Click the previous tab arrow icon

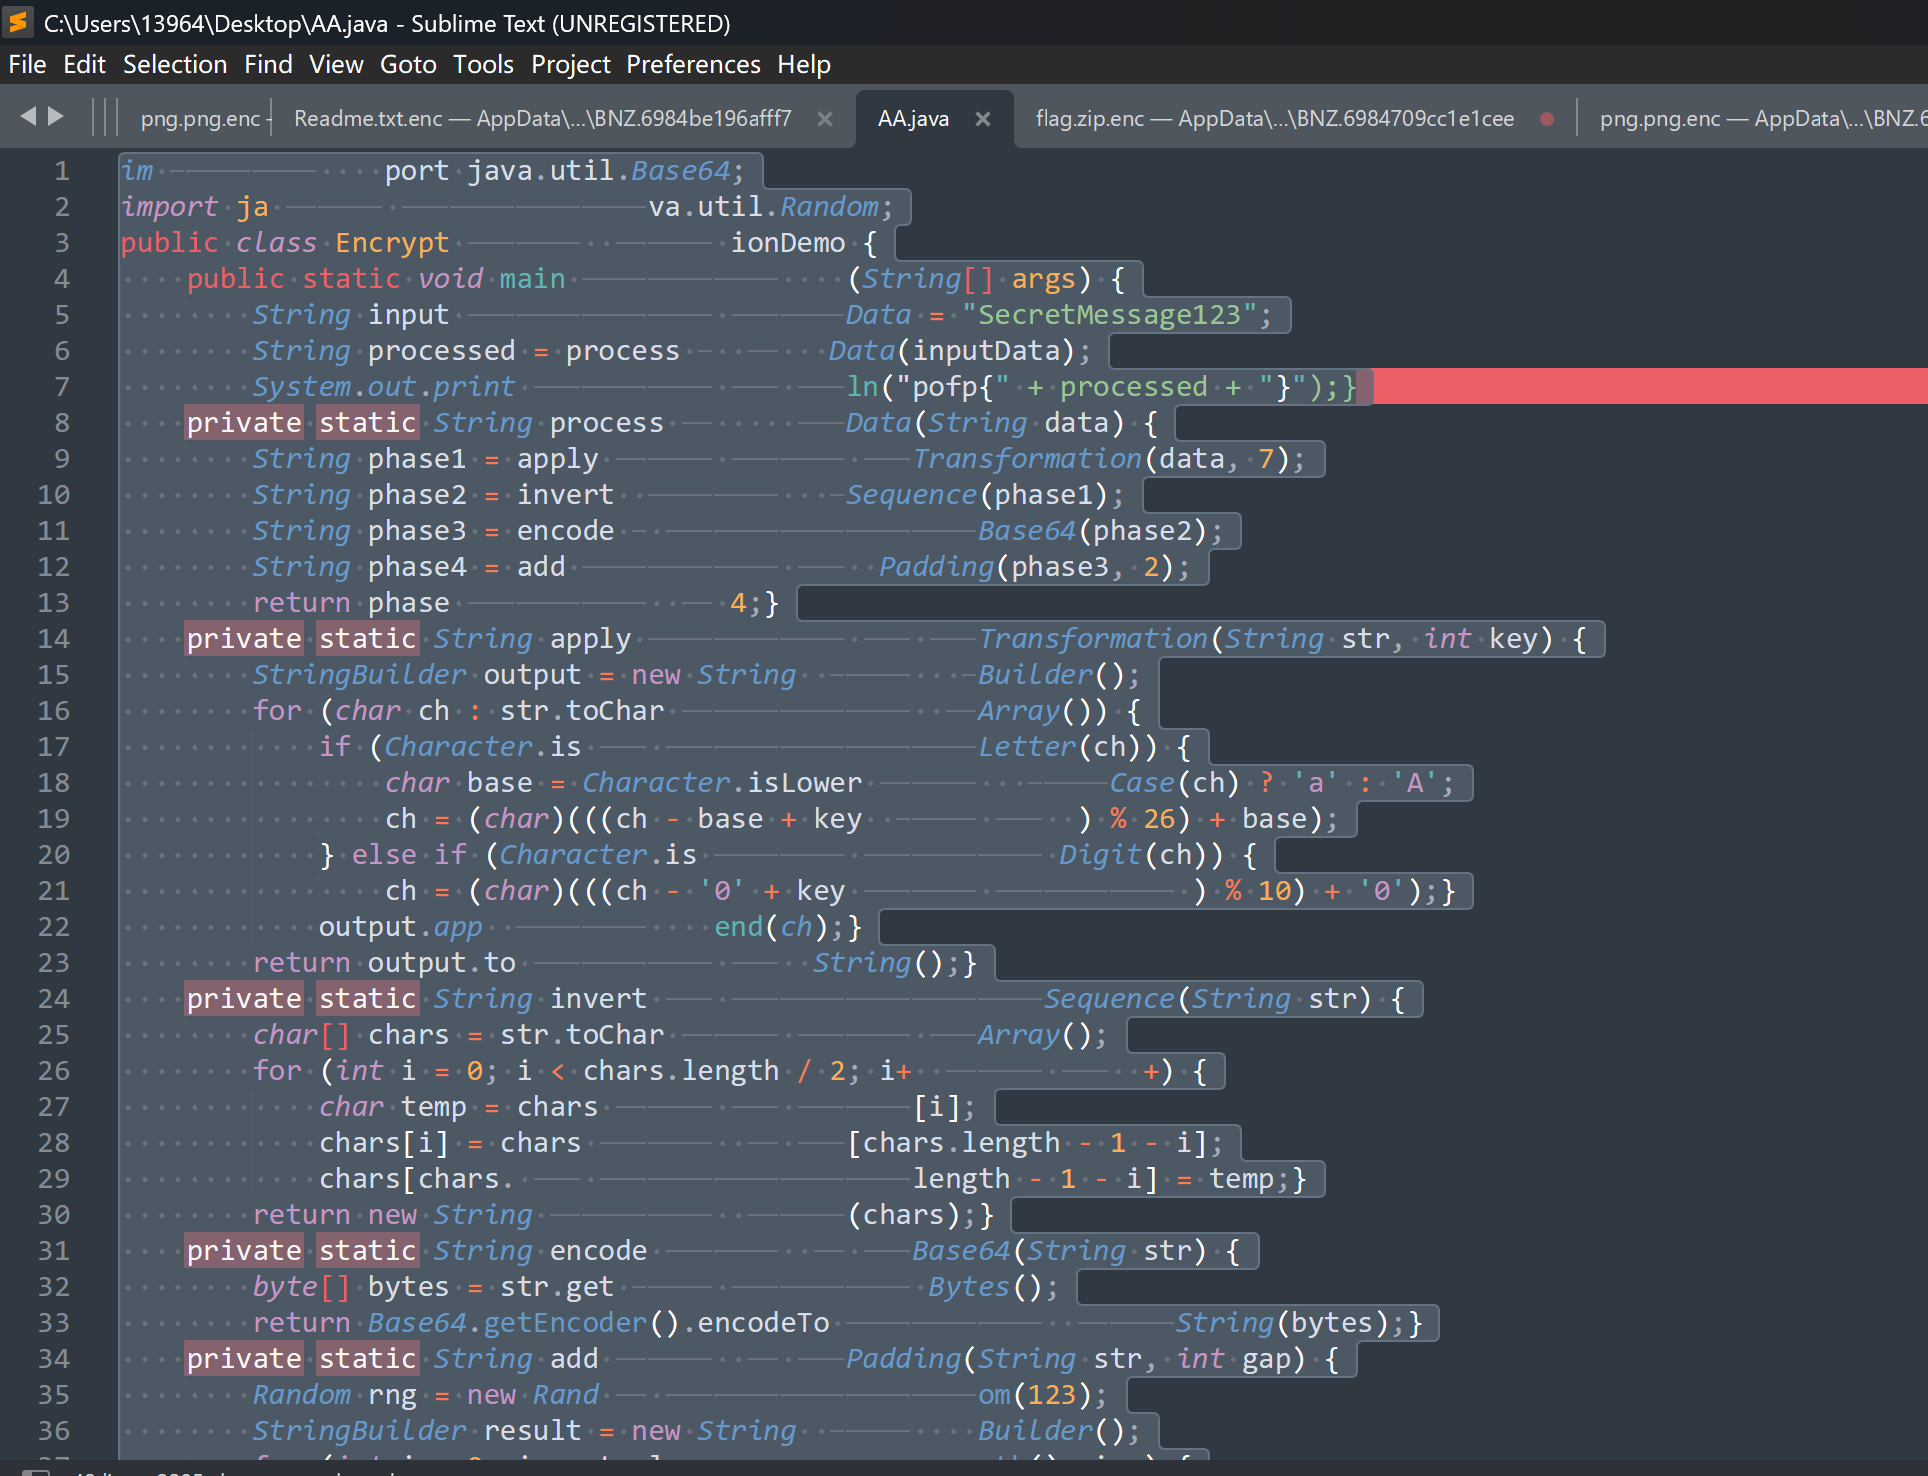pyautogui.click(x=28, y=117)
